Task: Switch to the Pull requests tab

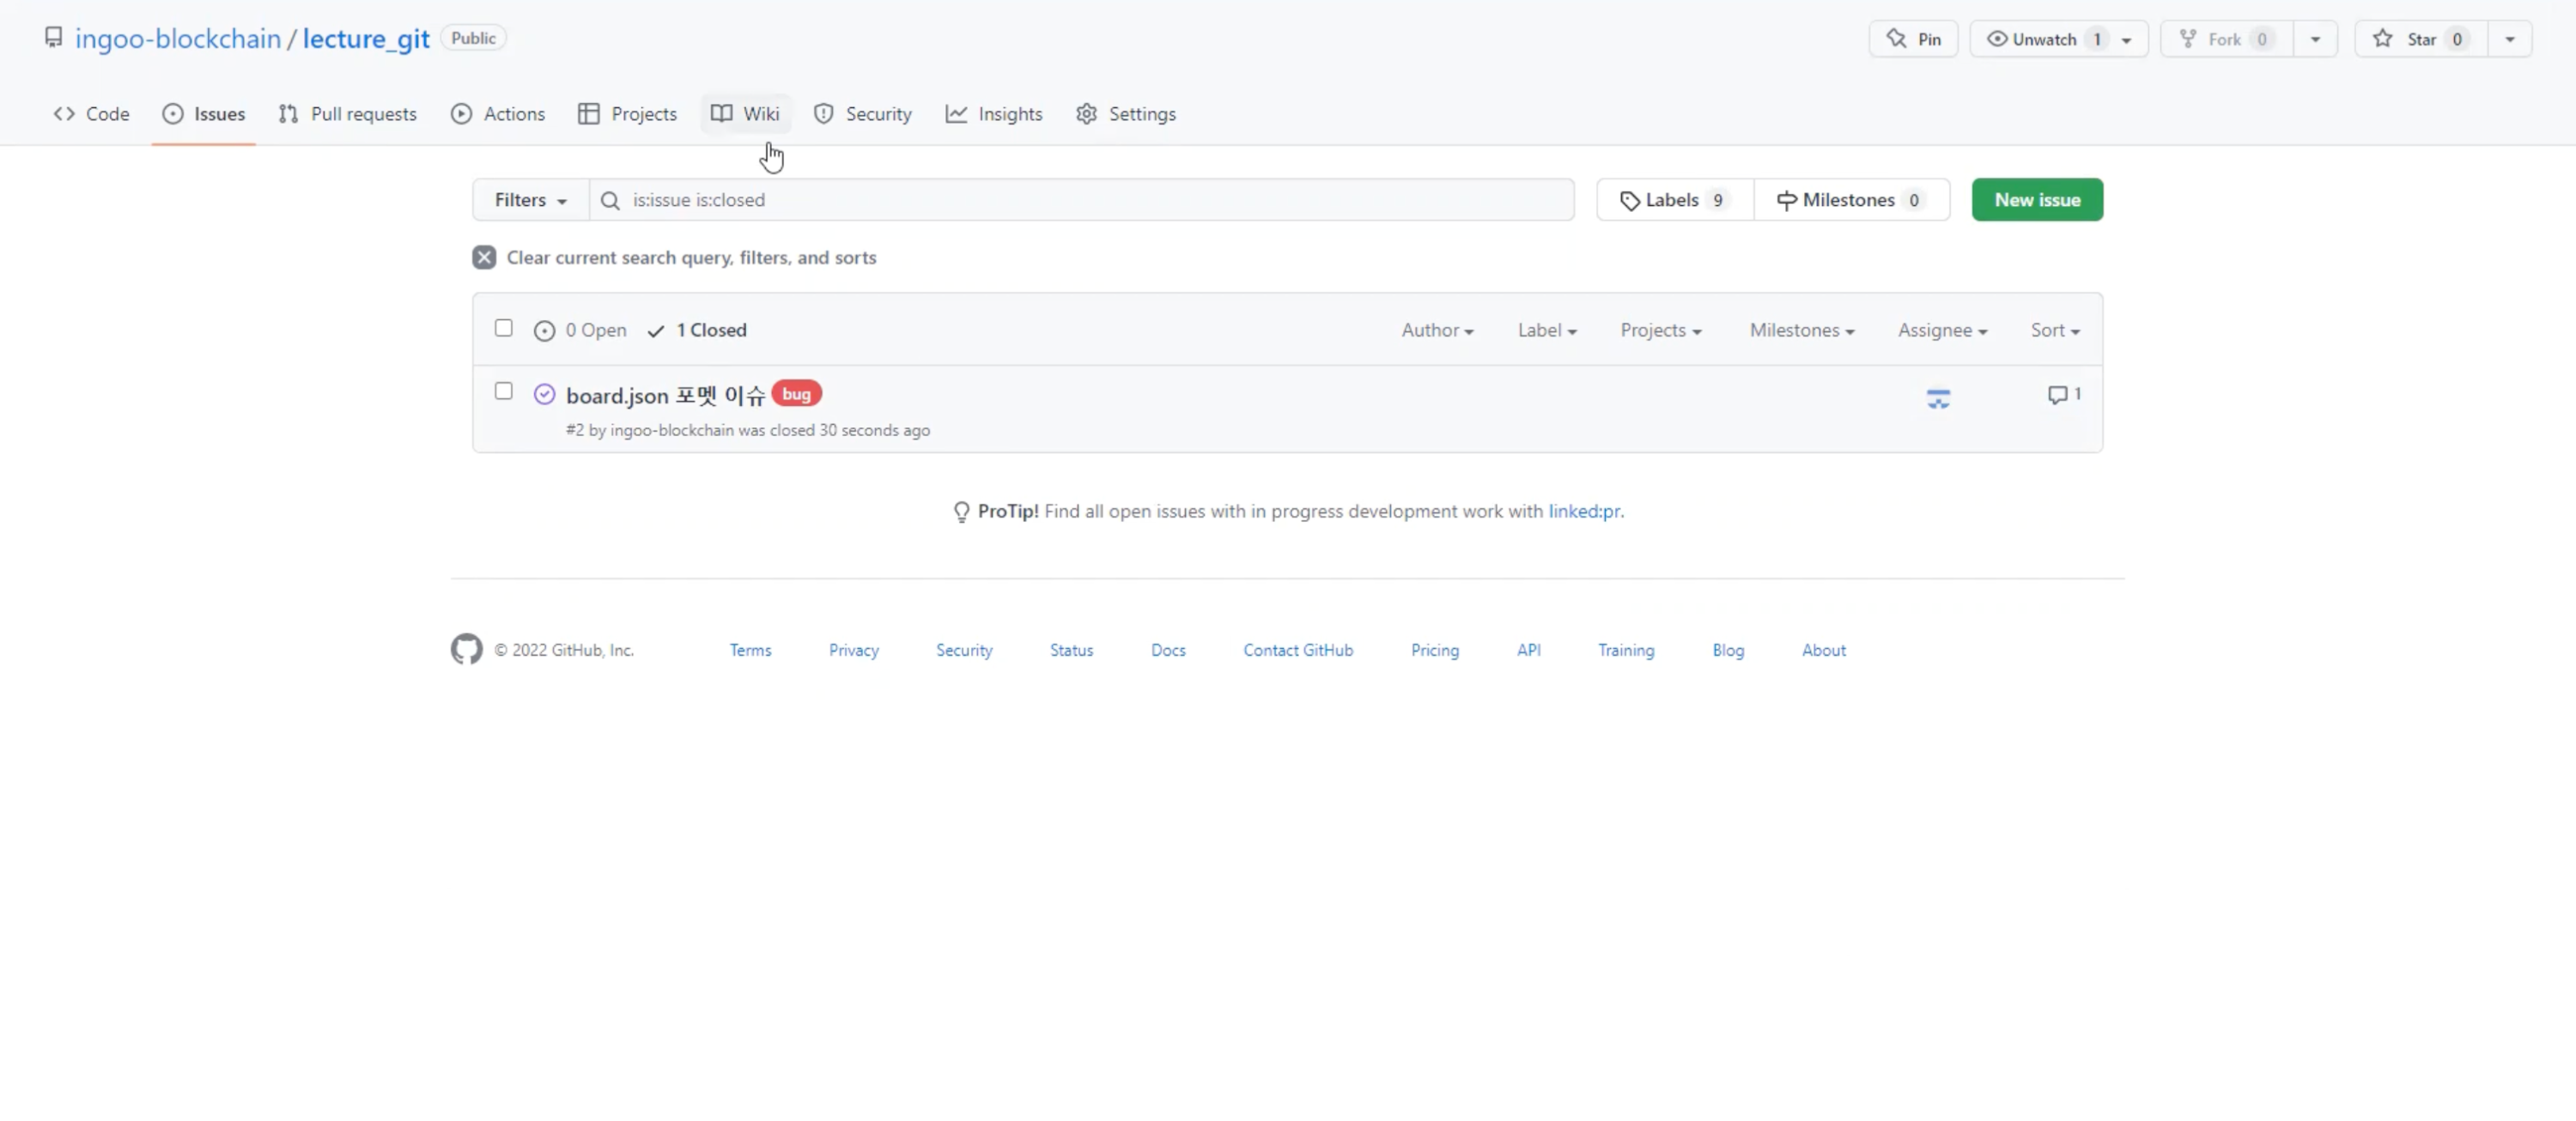Action: [x=347, y=114]
